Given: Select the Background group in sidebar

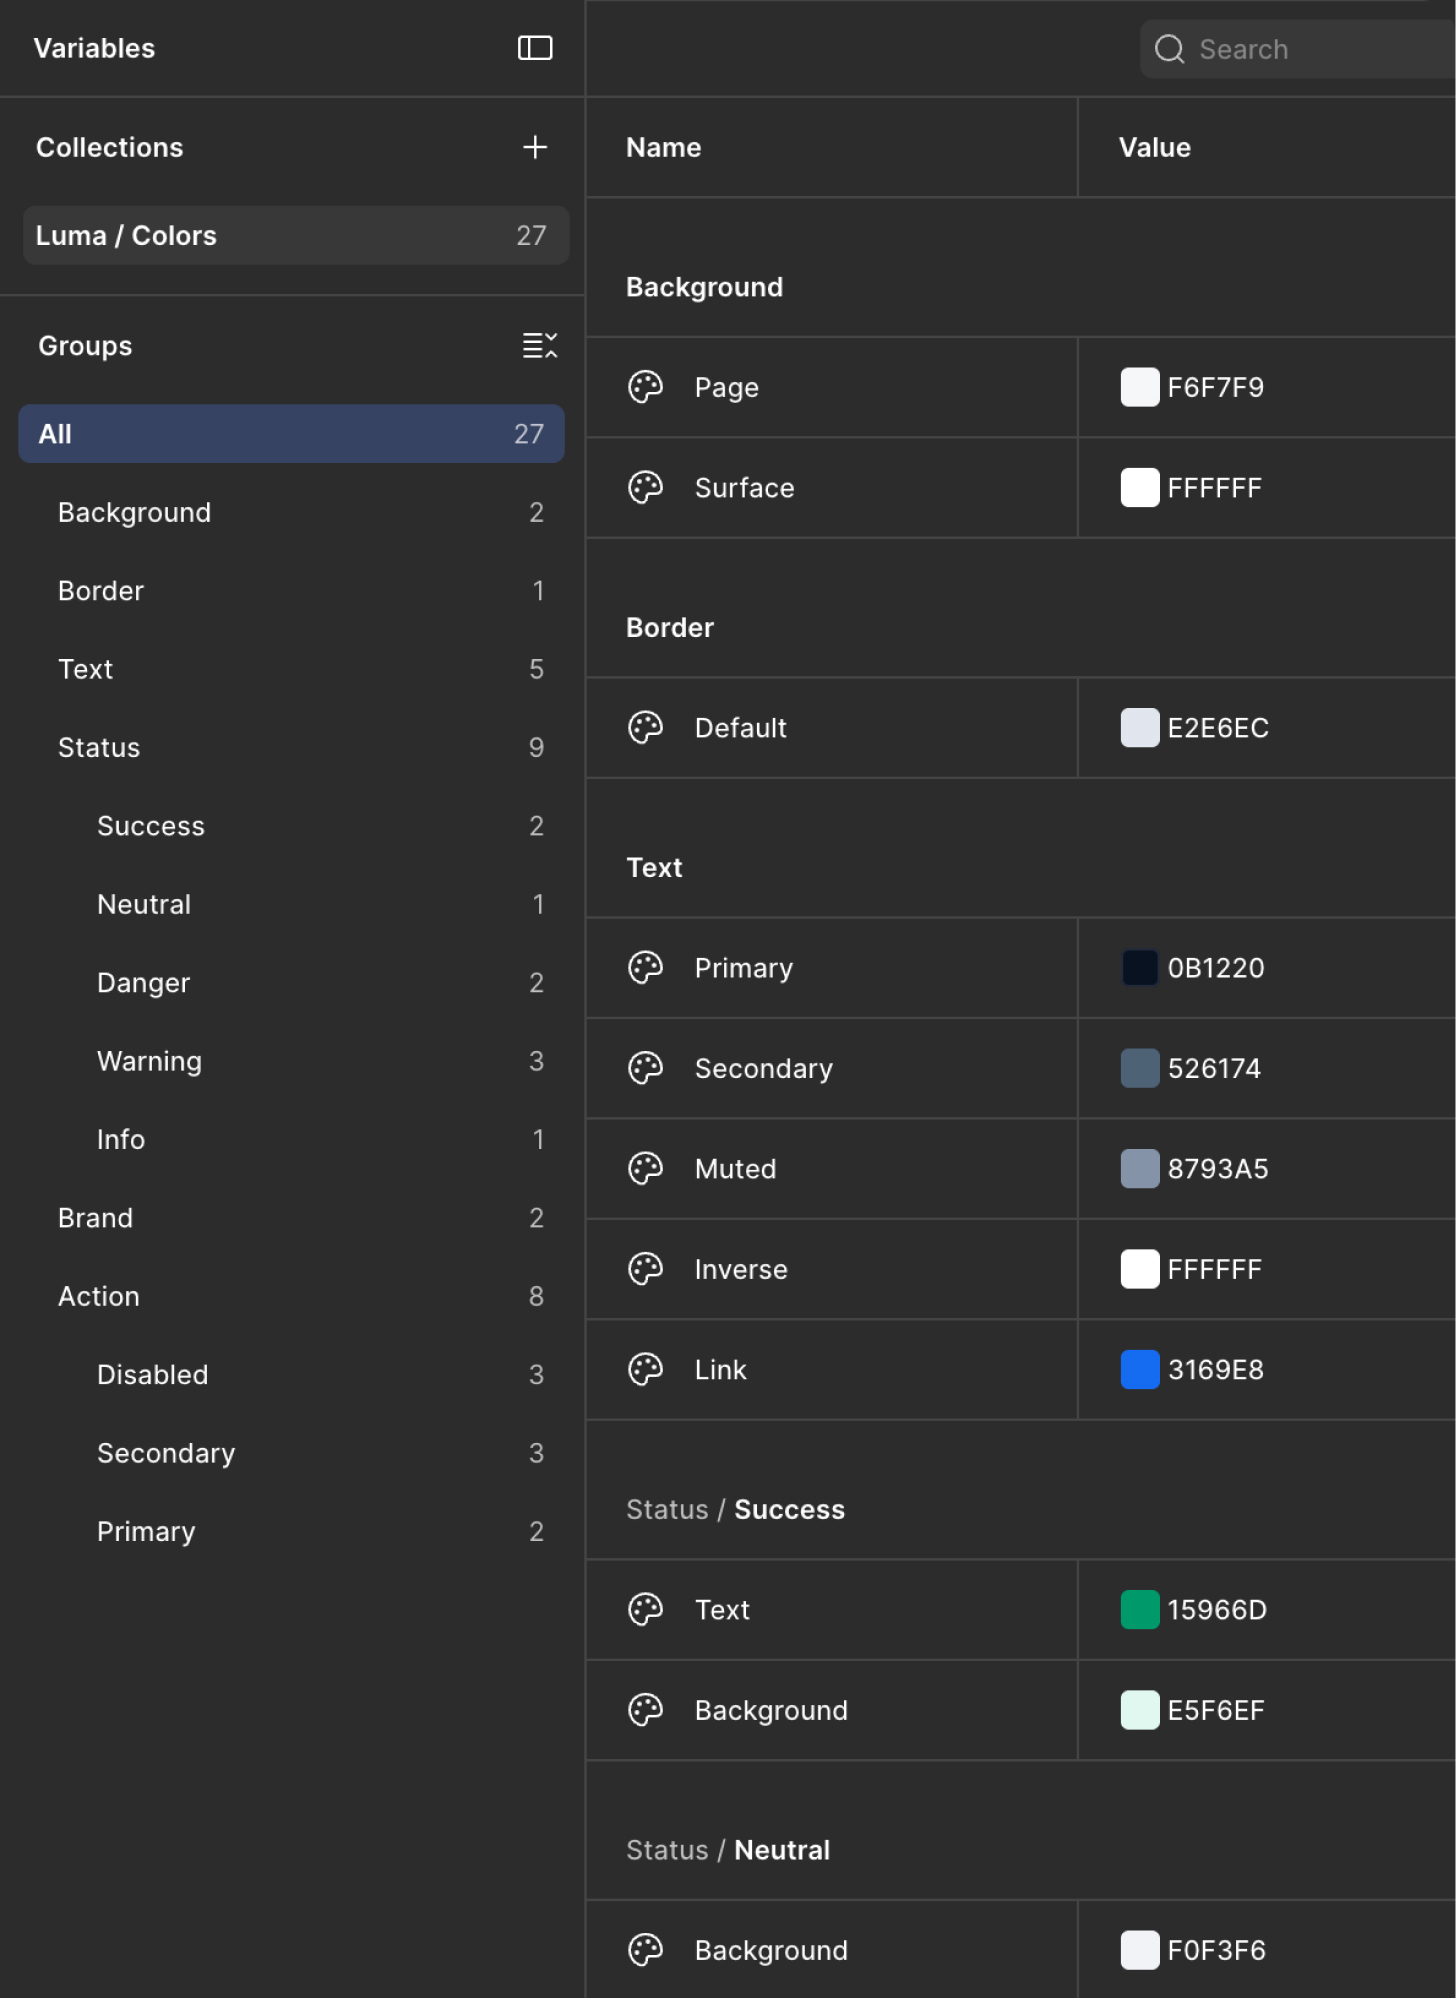Looking at the screenshot, I should (x=291, y=513).
